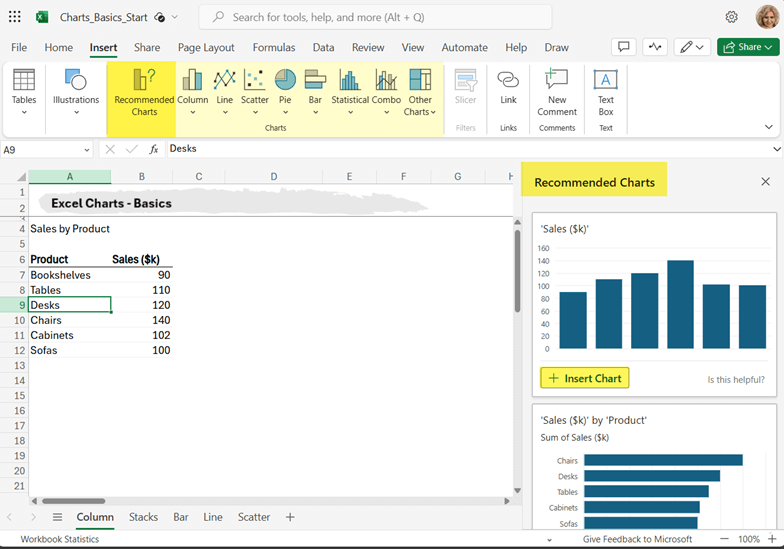Open the app launcher waffle icon
The height and width of the screenshot is (549, 784).
pyautogui.click(x=15, y=17)
